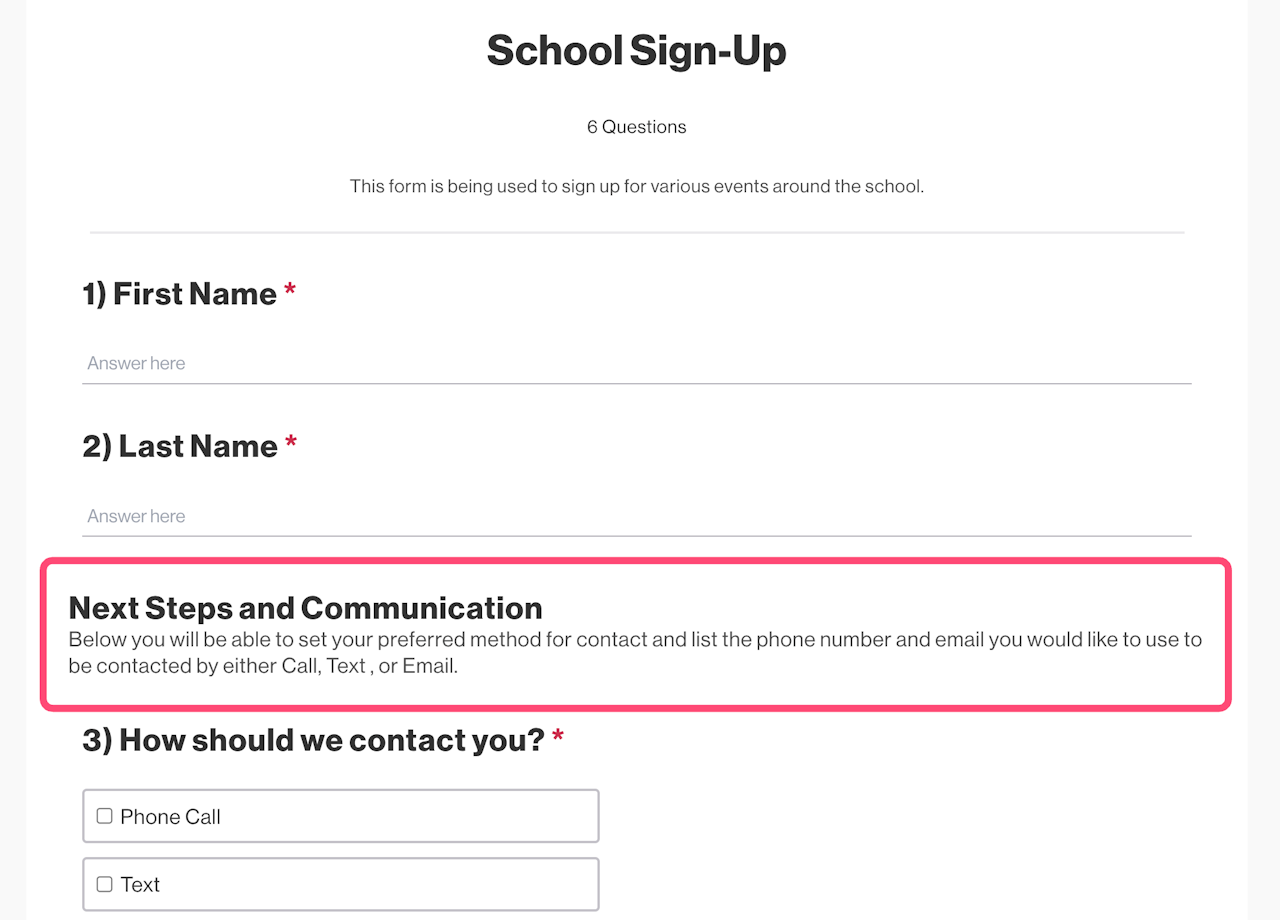1280x920 pixels.
Task: Click the red asterisk beside Last Name
Action: pos(291,444)
